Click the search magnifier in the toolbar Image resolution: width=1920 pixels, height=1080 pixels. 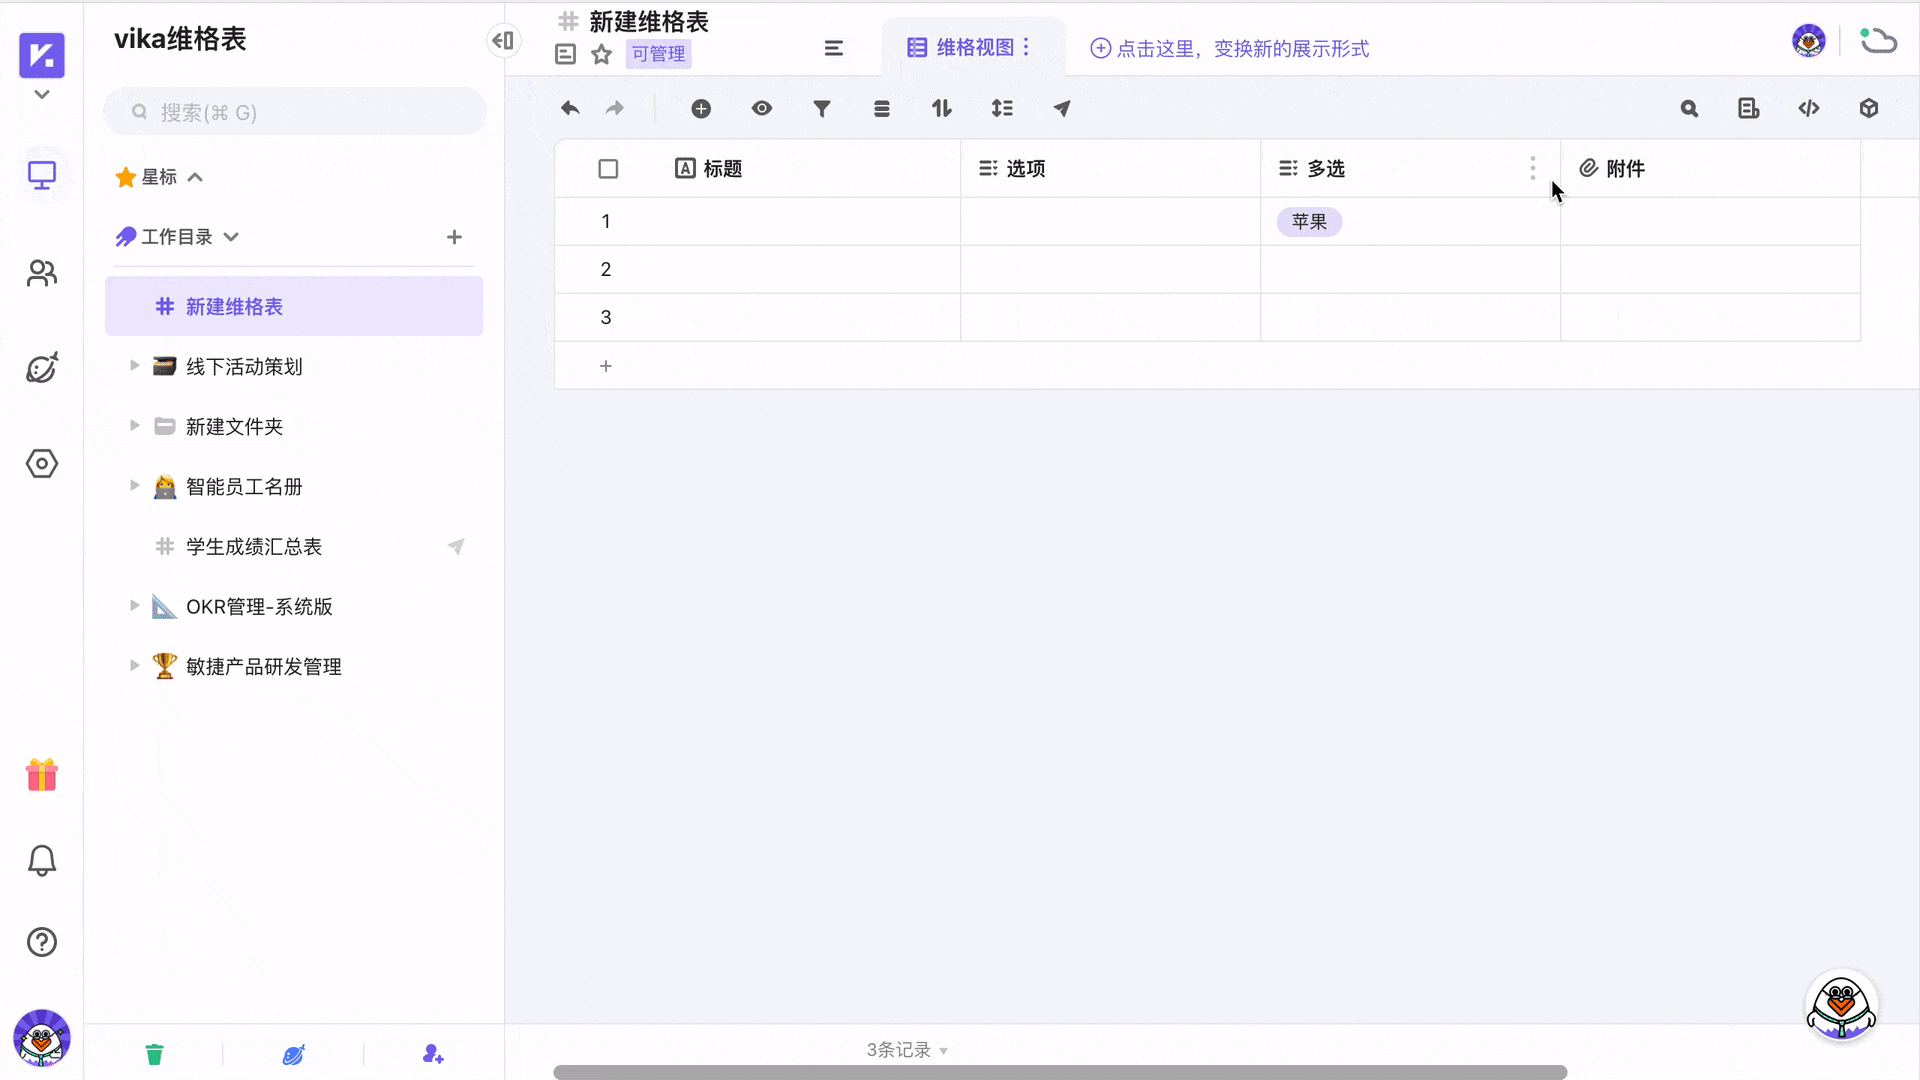(1690, 108)
